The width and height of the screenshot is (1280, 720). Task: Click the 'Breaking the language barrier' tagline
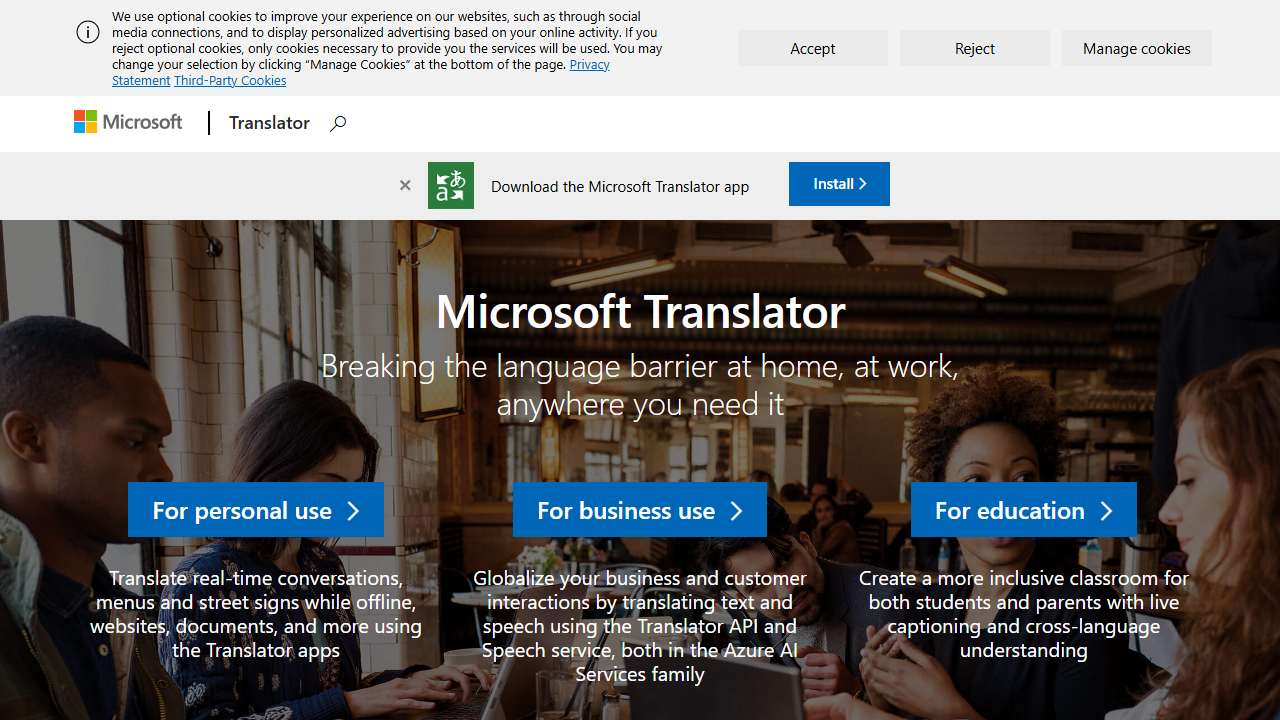(640, 385)
